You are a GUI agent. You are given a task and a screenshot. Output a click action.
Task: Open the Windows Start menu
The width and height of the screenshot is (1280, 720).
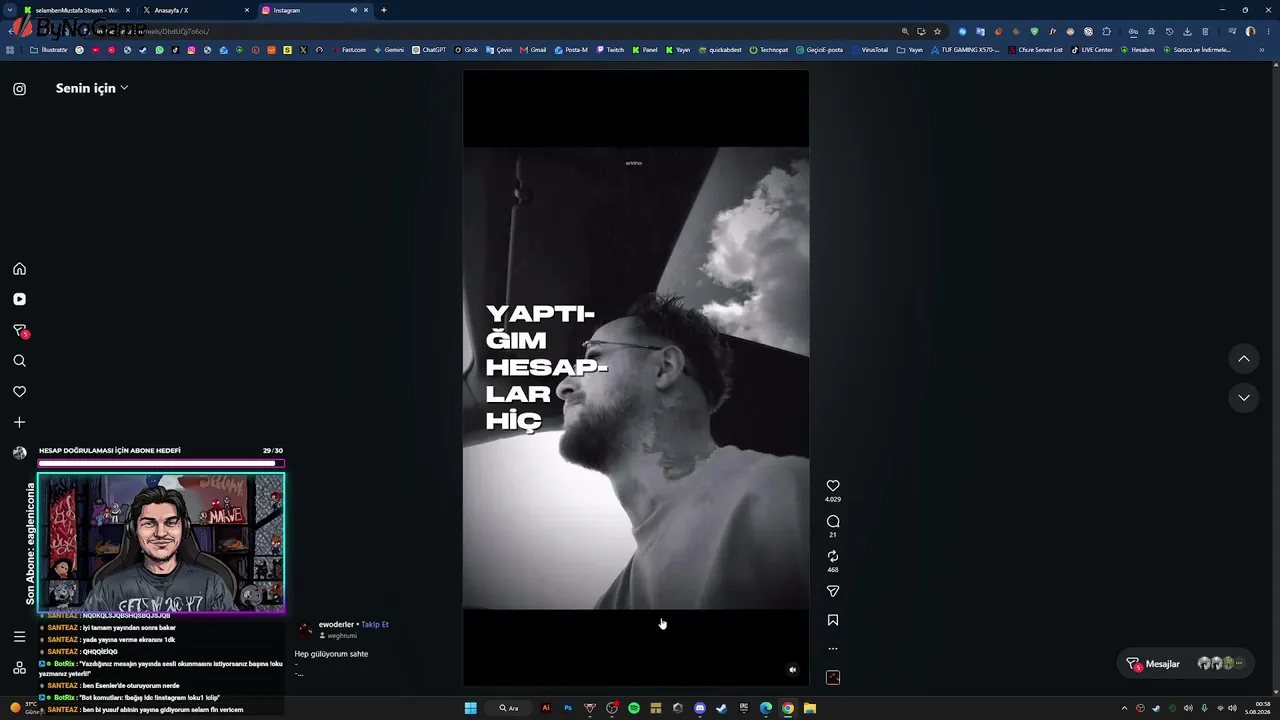(x=470, y=708)
